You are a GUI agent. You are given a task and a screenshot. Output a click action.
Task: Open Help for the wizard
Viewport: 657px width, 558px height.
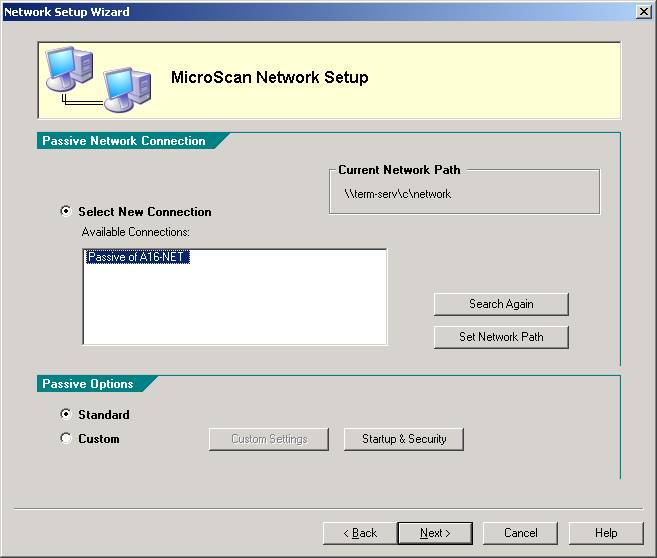[x=606, y=533]
